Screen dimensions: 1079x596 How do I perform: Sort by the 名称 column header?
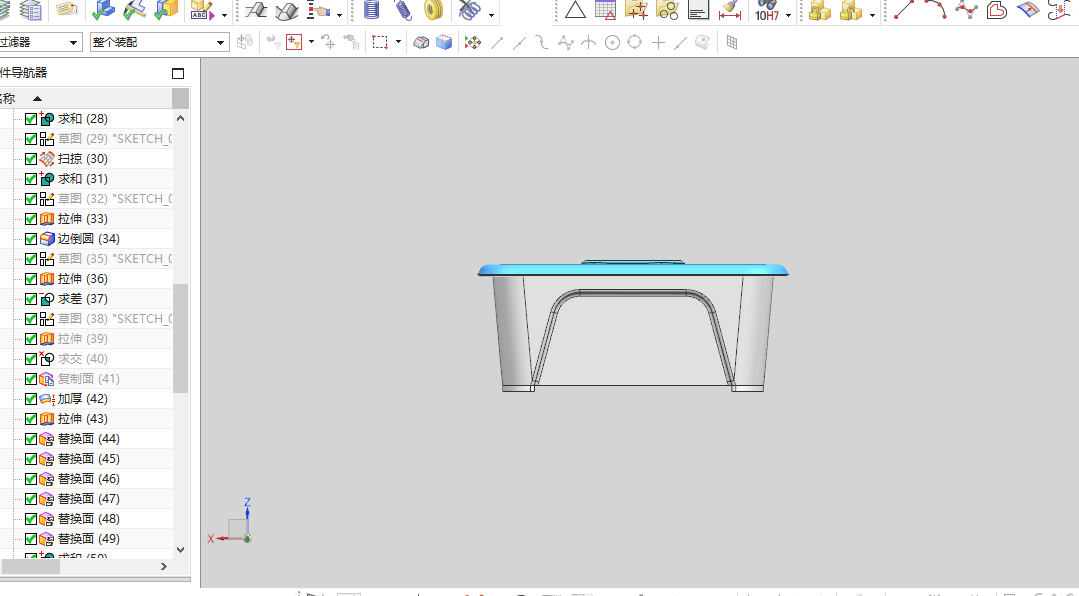click(x=85, y=98)
